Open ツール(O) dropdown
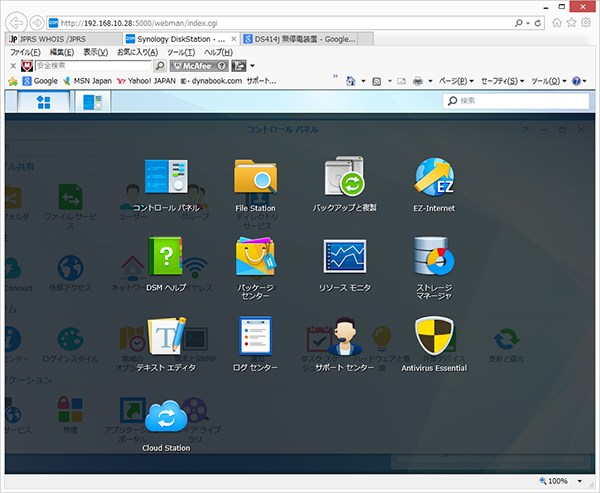 548,81
